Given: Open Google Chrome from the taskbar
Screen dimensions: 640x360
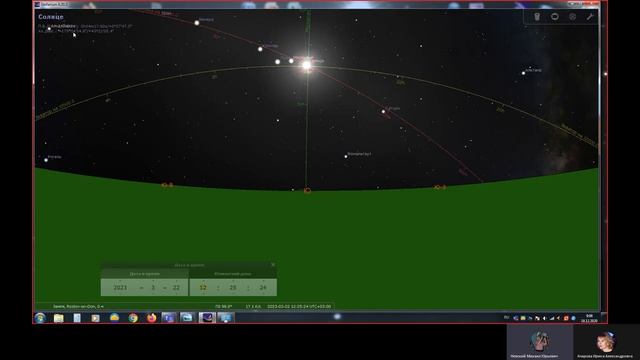Looking at the screenshot, I should pyautogui.click(x=133, y=318).
